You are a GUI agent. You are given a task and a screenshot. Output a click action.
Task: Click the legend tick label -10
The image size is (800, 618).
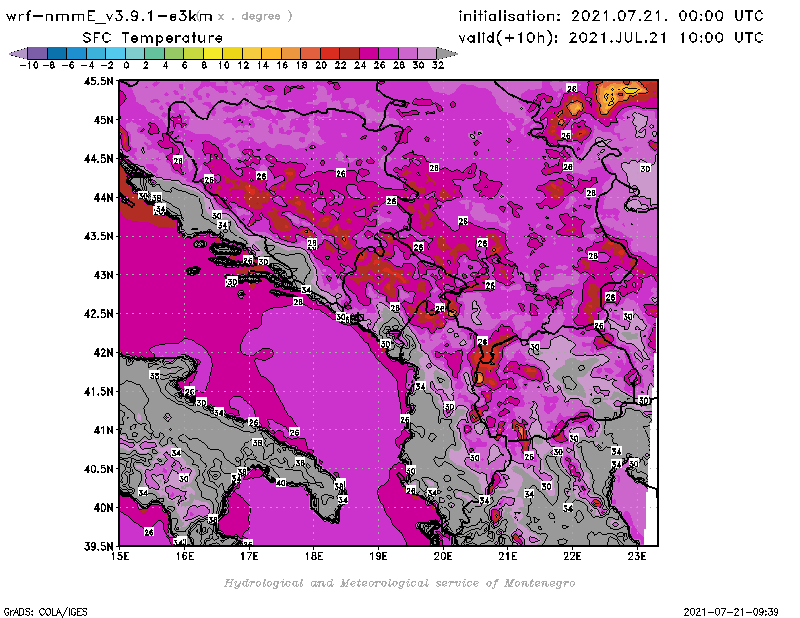[29, 65]
